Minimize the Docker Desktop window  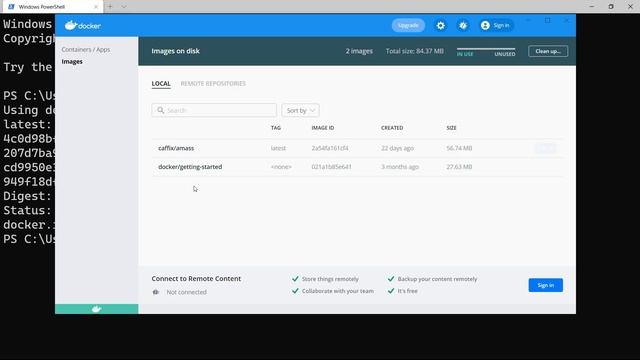528,20
